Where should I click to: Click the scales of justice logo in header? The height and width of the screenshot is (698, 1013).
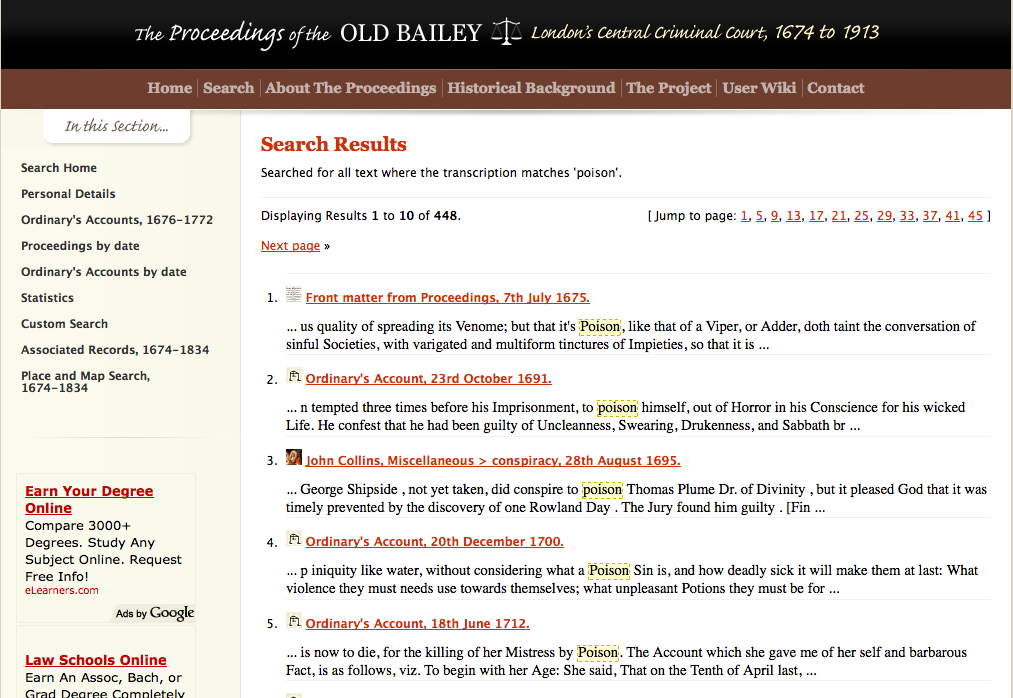pos(506,32)
